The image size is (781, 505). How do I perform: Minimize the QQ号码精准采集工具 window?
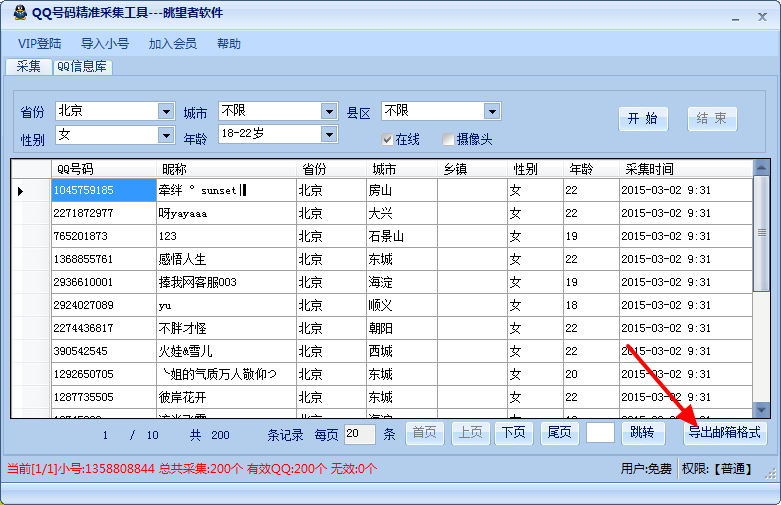[x=735, y=18]
